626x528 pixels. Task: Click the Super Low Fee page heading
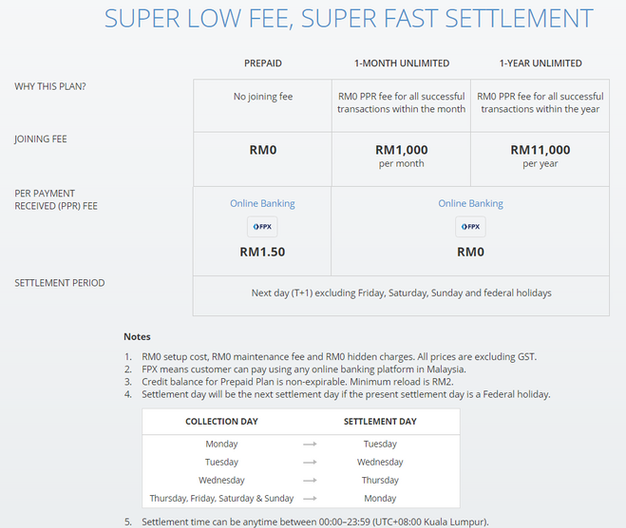348,19
